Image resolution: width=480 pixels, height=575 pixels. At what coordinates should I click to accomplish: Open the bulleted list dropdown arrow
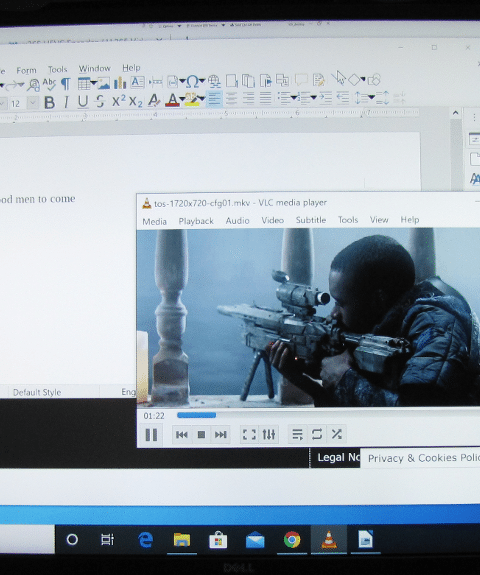coord(294,98)
